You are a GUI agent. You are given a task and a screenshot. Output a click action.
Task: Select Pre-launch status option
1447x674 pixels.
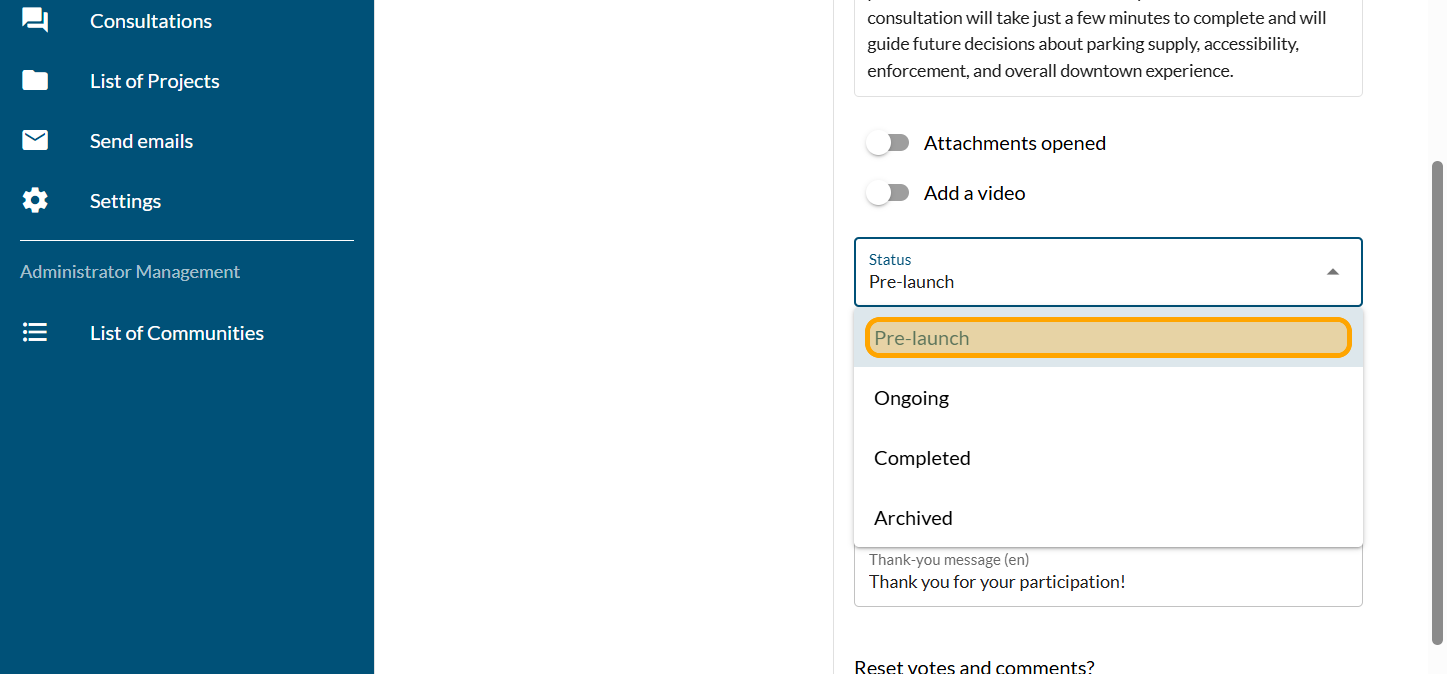[1107, 338]
